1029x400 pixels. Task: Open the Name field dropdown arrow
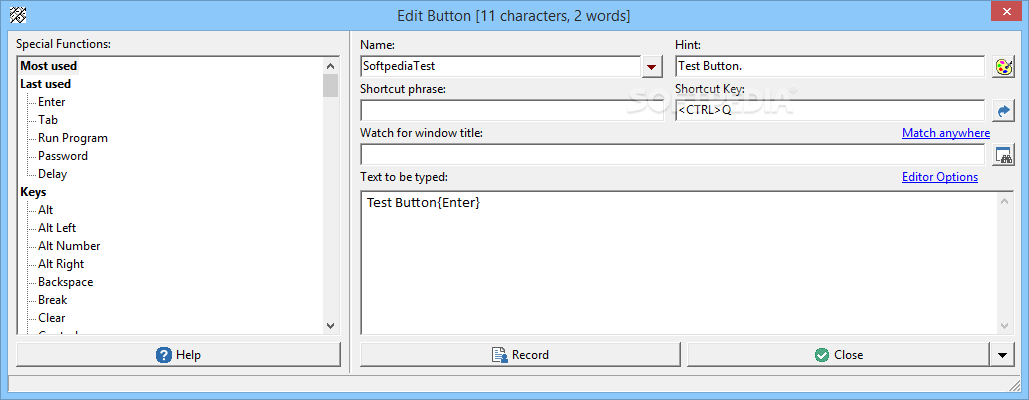point(652,67)
